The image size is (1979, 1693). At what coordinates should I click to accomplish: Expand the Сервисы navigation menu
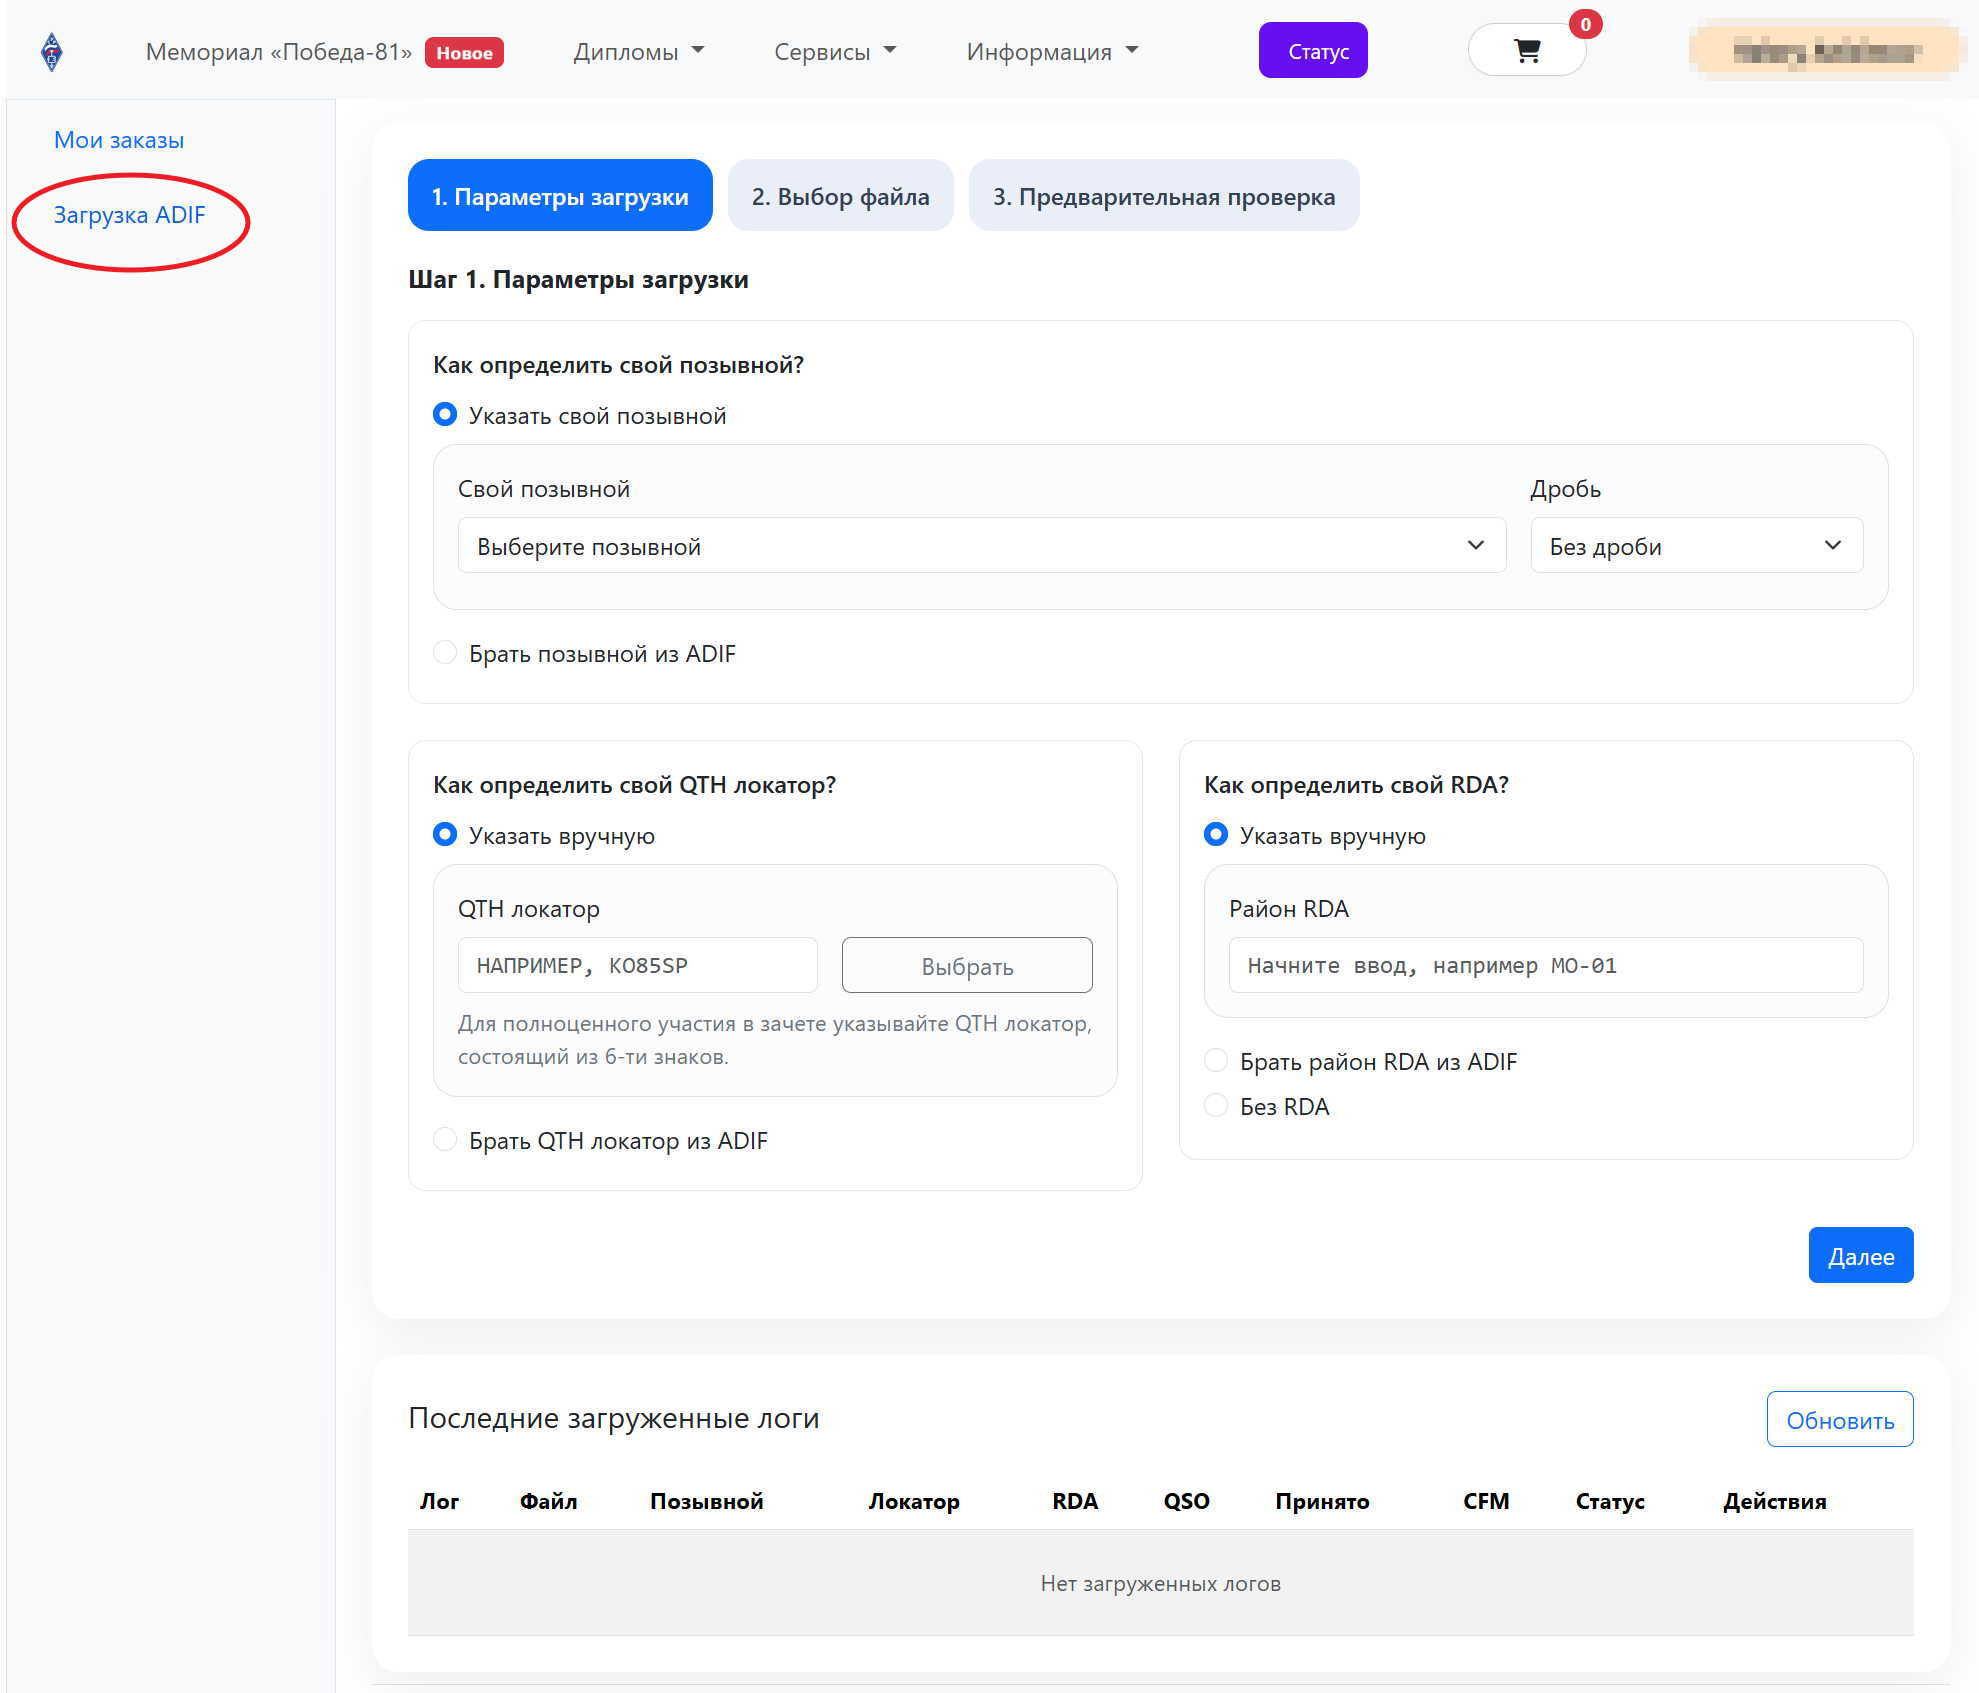tap(834, 52)
